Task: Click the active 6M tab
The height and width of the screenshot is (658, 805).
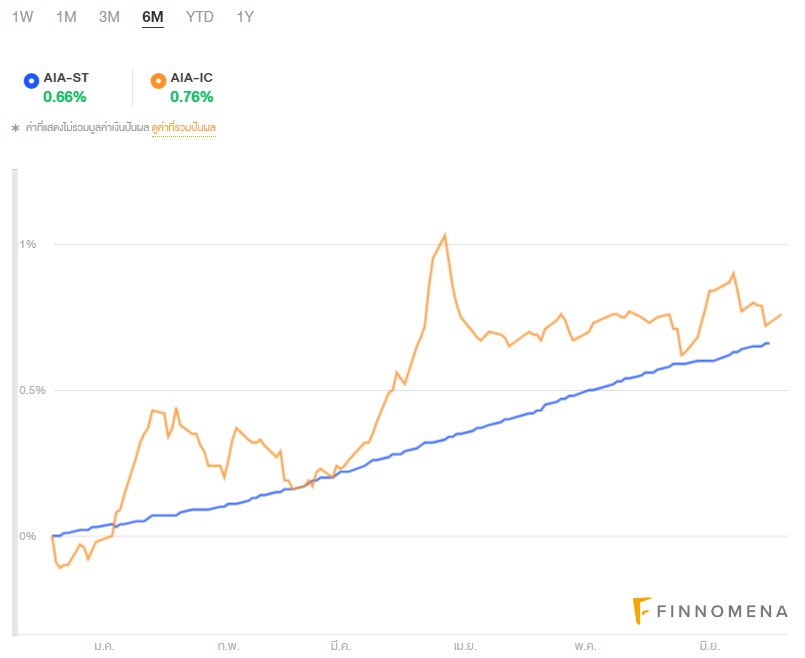Action: (153, 17)
